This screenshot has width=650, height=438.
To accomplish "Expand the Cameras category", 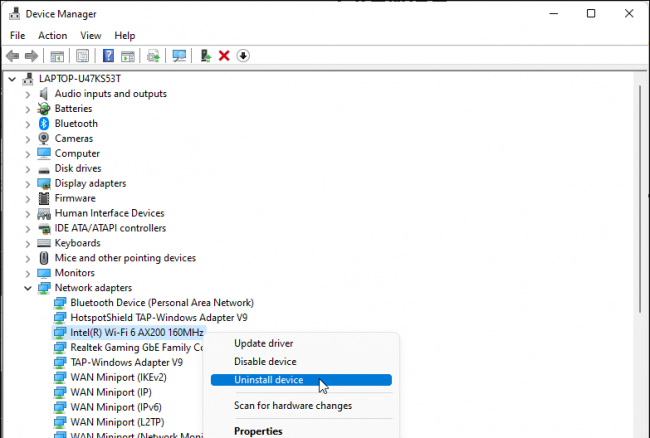I will point(27,139).
